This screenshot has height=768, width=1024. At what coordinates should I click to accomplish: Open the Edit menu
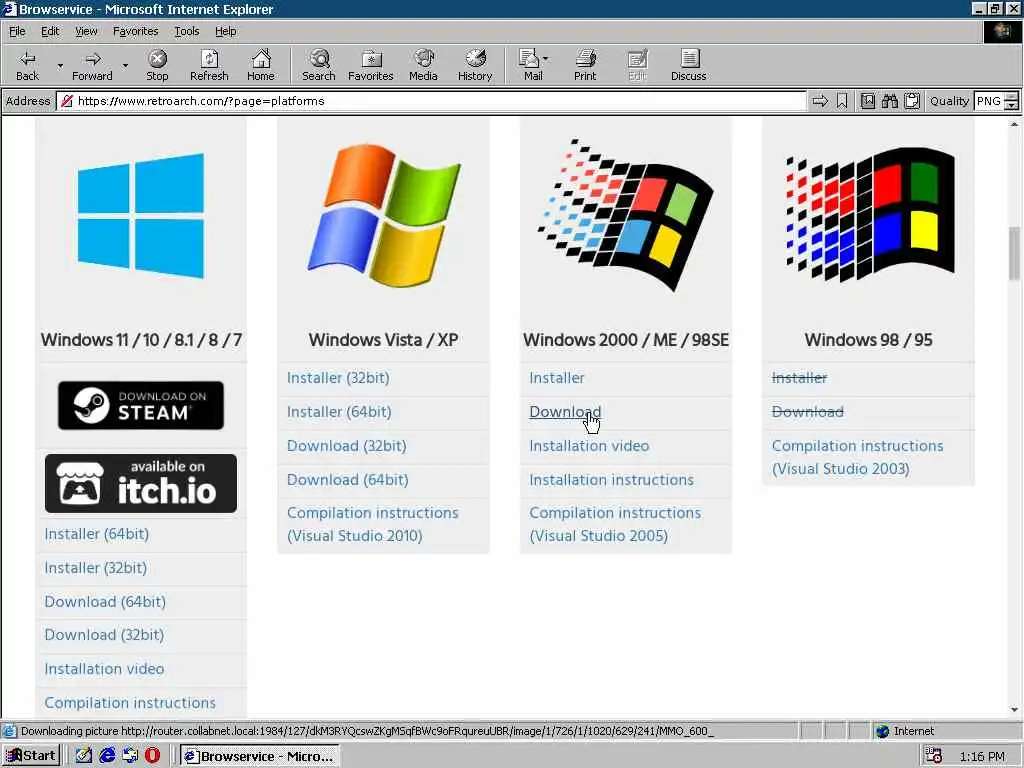50,31
